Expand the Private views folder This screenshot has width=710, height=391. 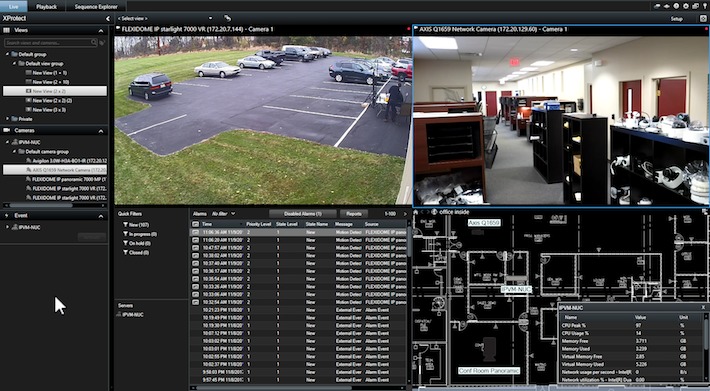[7, 119]
